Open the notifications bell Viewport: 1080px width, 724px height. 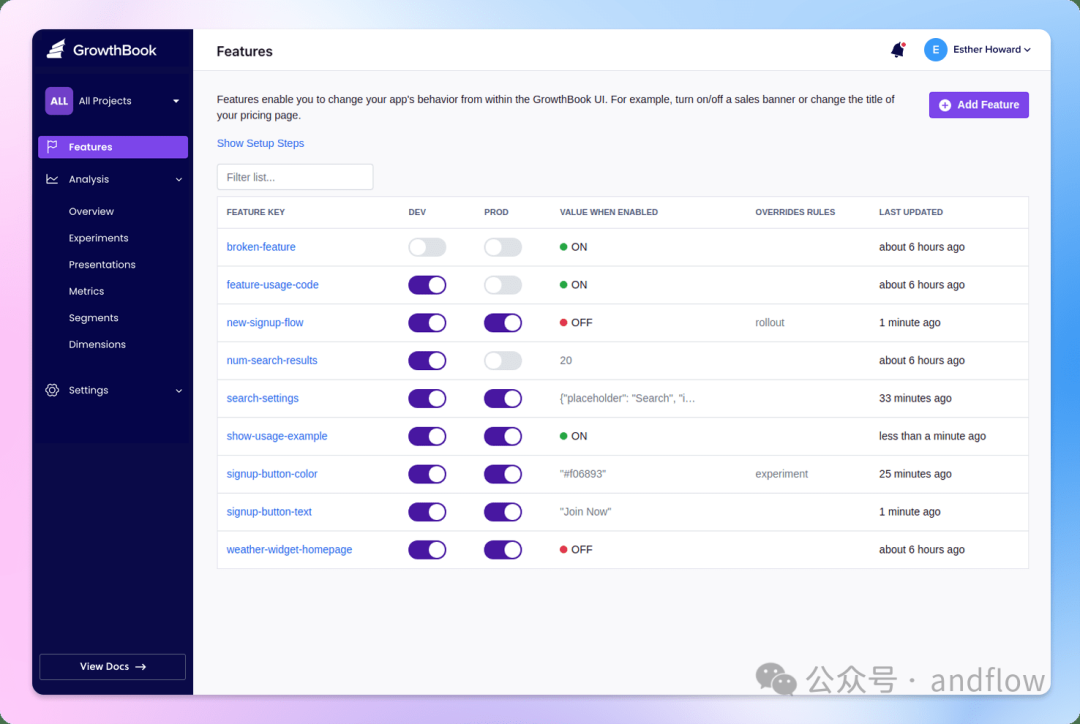click(897, 50)
